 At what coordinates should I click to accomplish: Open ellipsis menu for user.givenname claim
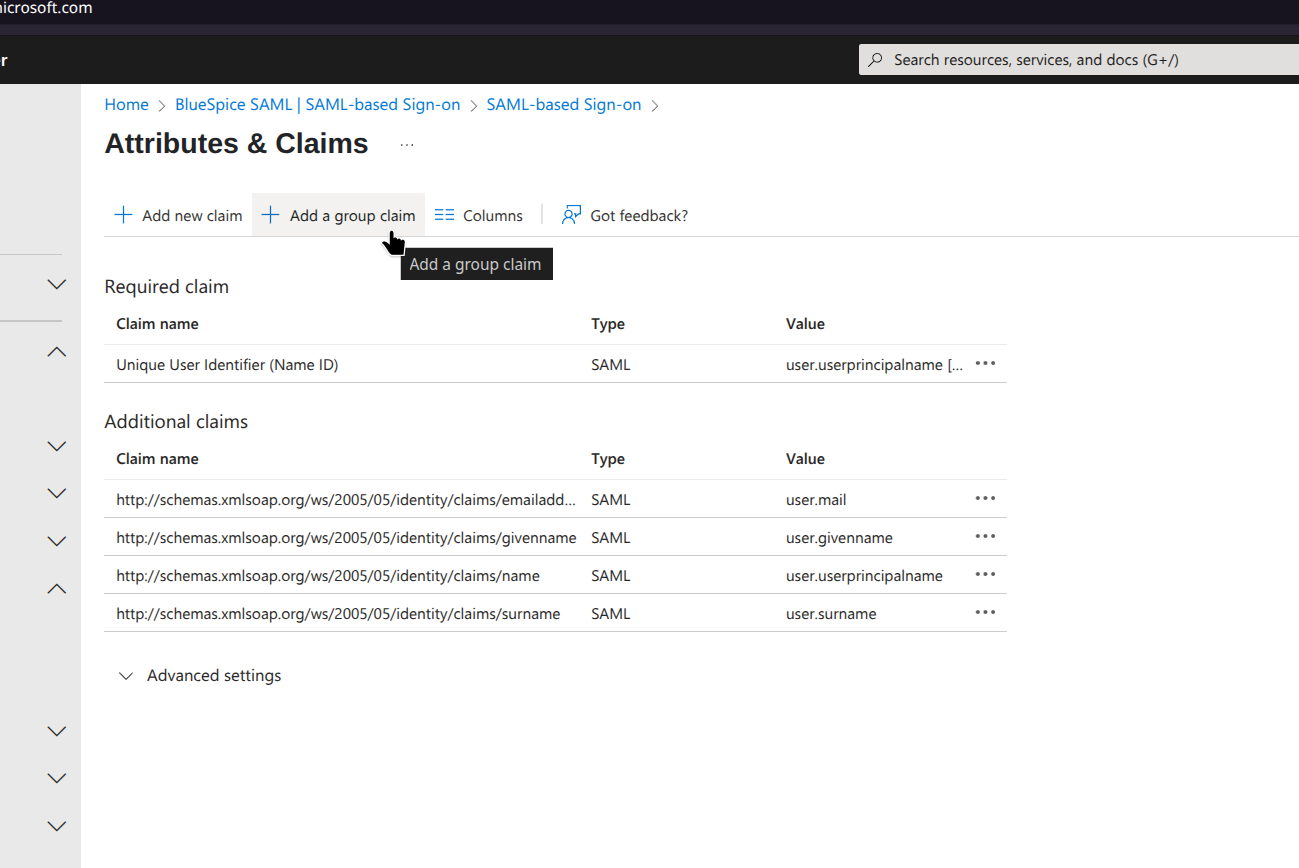pyautogui.click(x=985, y=537)
